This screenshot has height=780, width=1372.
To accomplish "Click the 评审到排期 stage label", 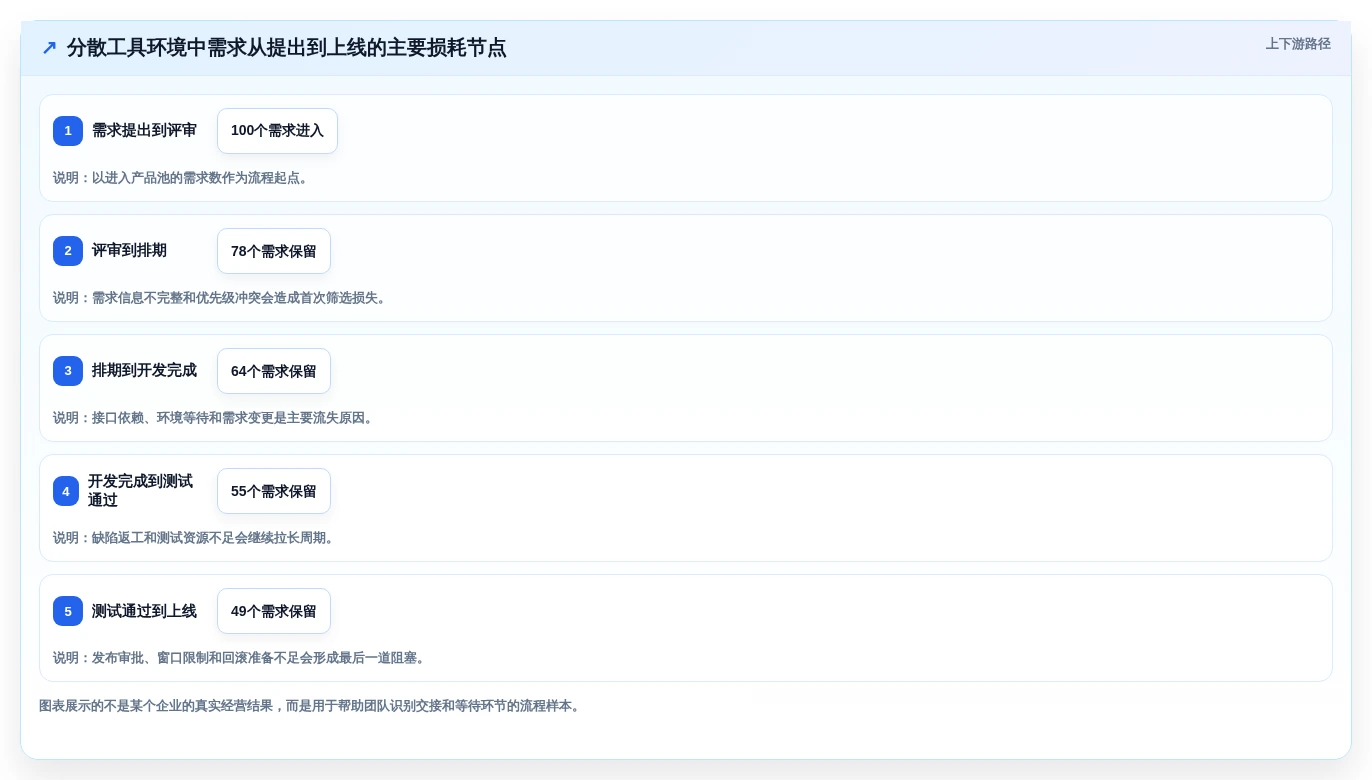I will click(129, 251).
